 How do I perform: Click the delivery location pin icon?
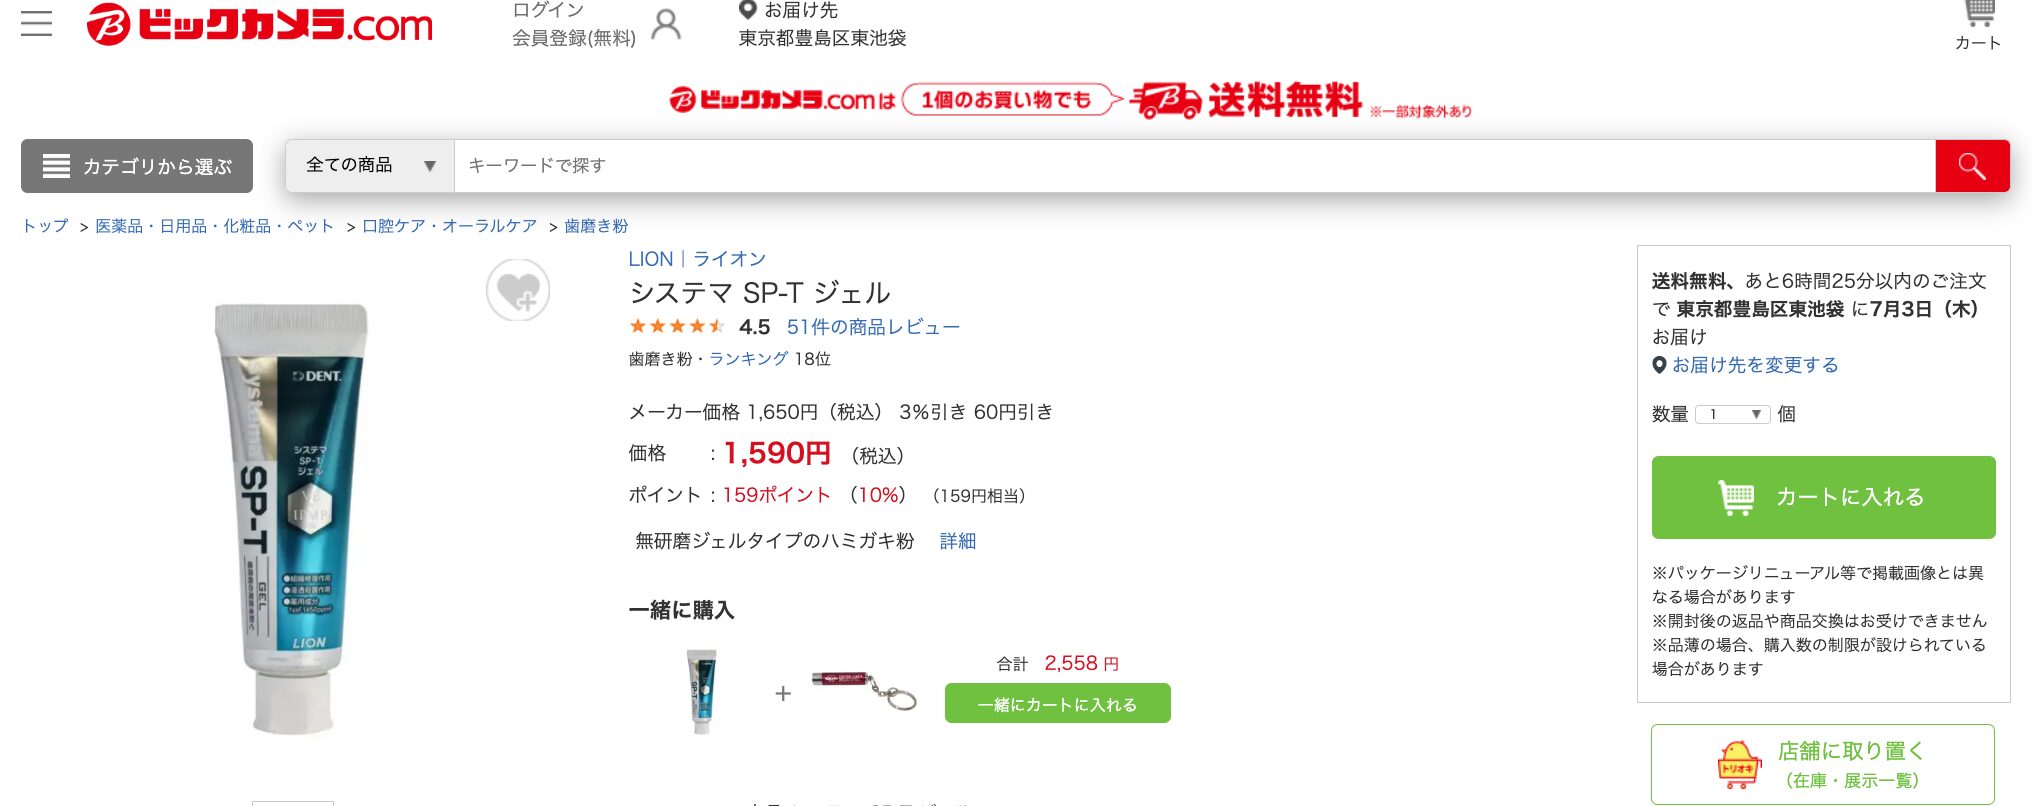[x=747, y=10]
